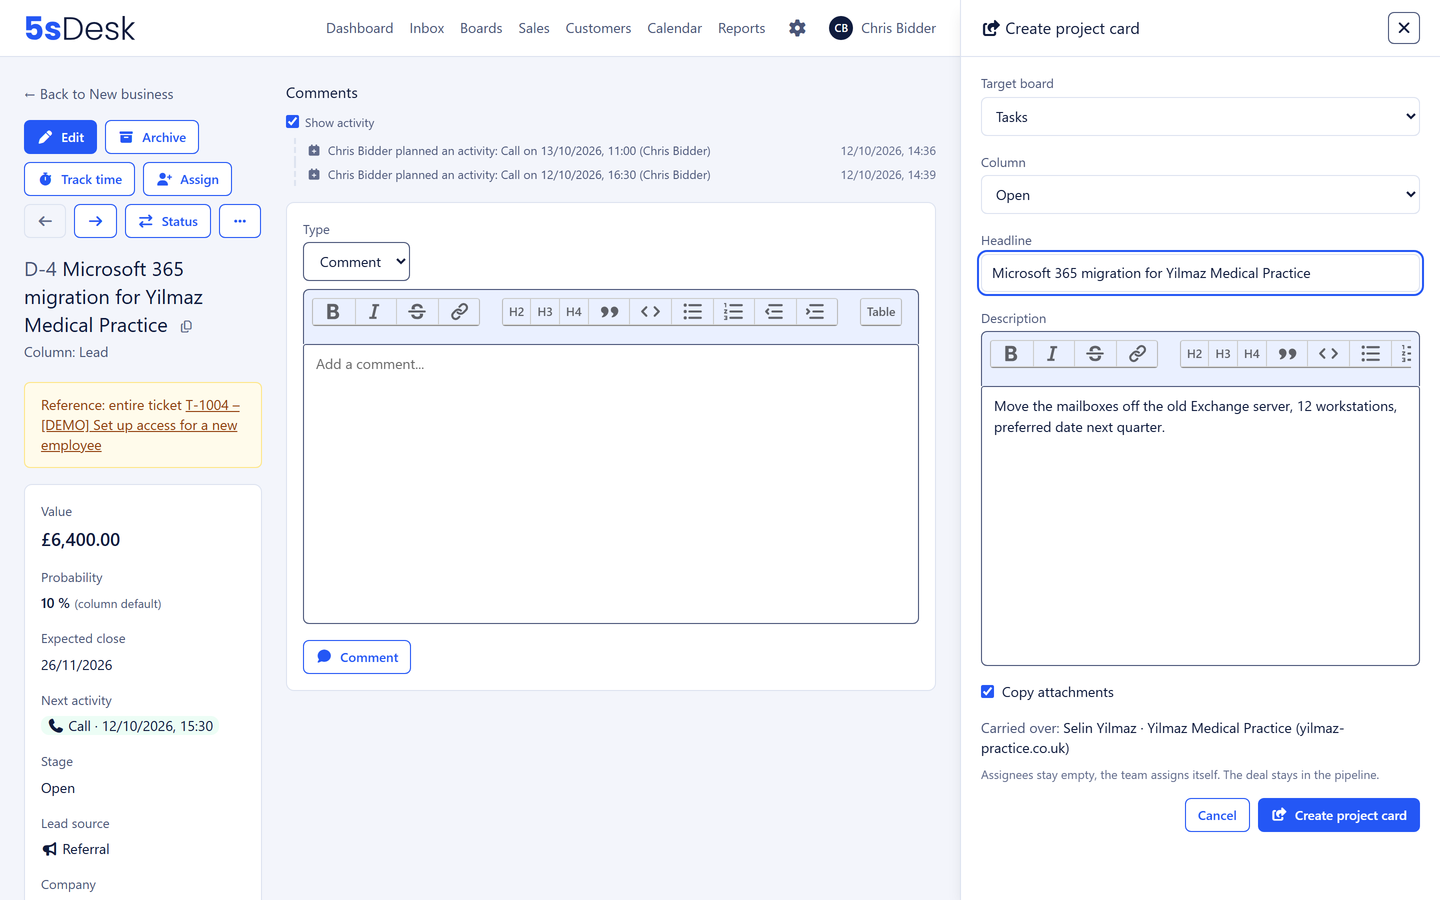Viewport: 1440px width, 900px height.
Task: Click the Track time button
Action: tap(79, 179)
